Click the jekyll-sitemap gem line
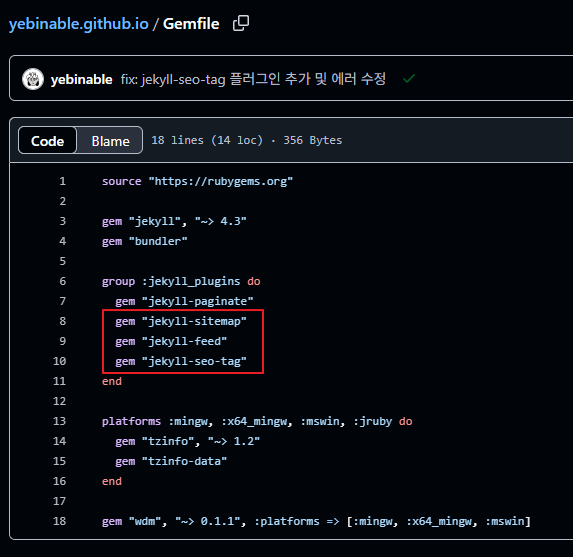Image resolution: width=573 pixels, height=557 pixels. [x=181, y=321]
